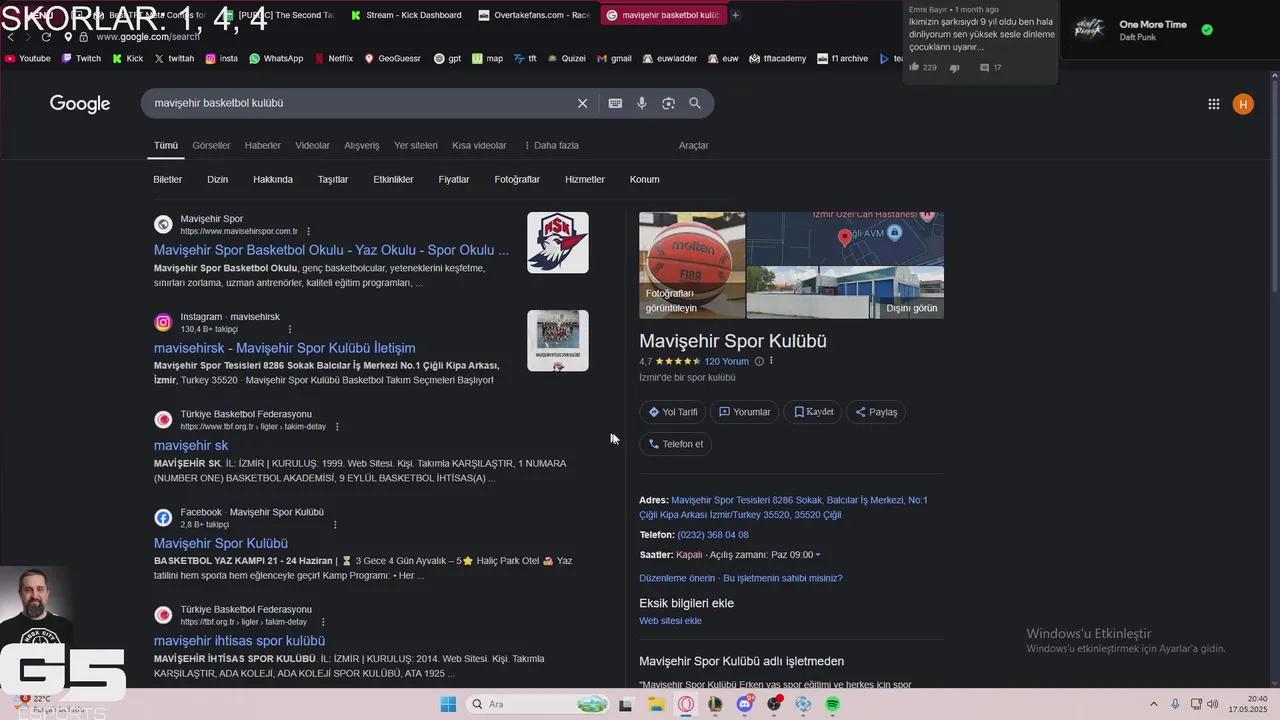Screen dimensions: 1280x720
Task: Open more options in the knowledge panel rating row
Action: click(x=771, y=361)
